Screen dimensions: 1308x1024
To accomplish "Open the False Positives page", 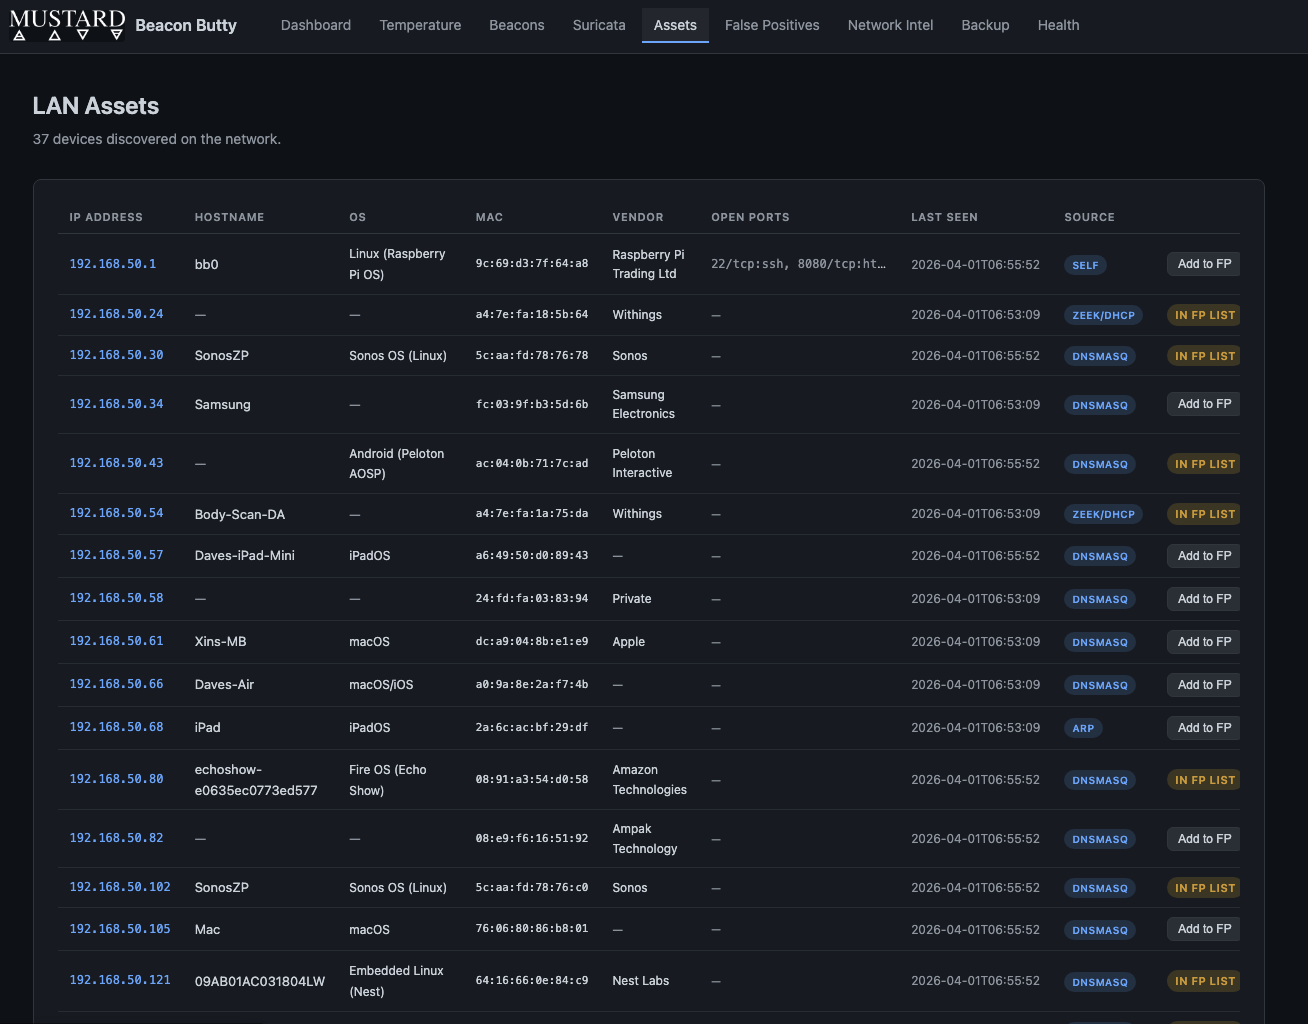I will click(772, 25).
